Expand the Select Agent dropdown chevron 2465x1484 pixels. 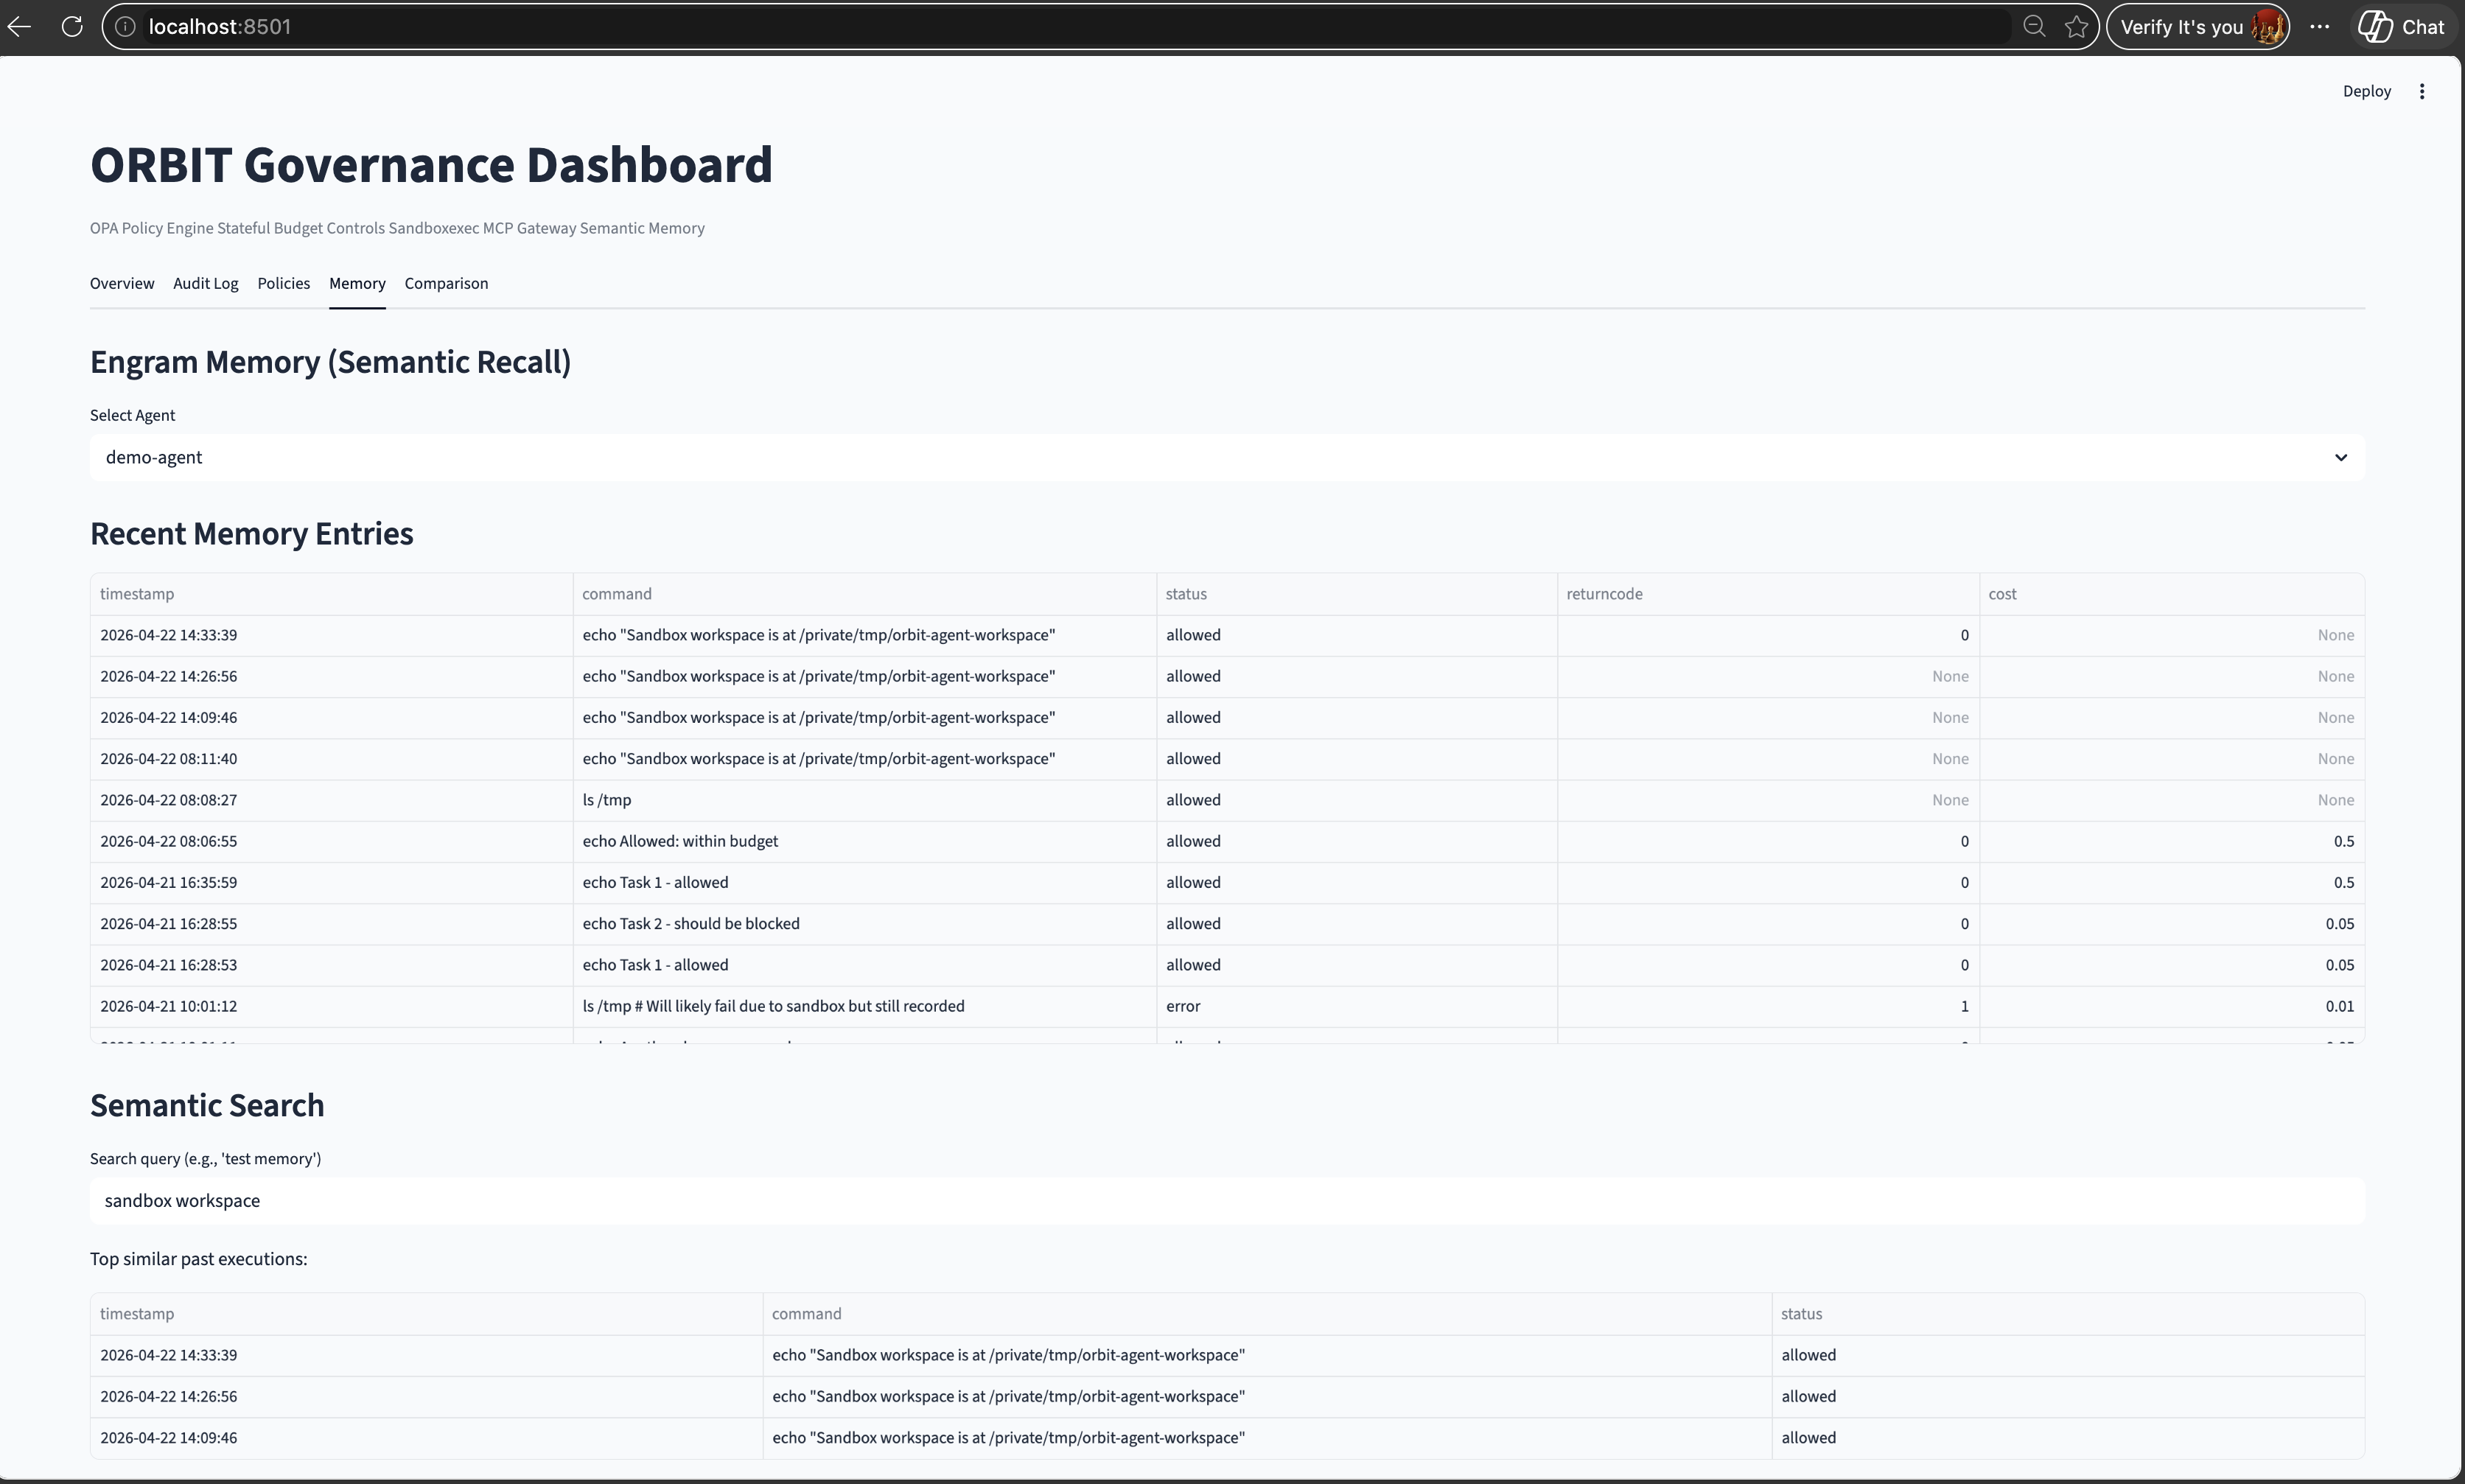pyautogui.click(x=2340, y=457)
